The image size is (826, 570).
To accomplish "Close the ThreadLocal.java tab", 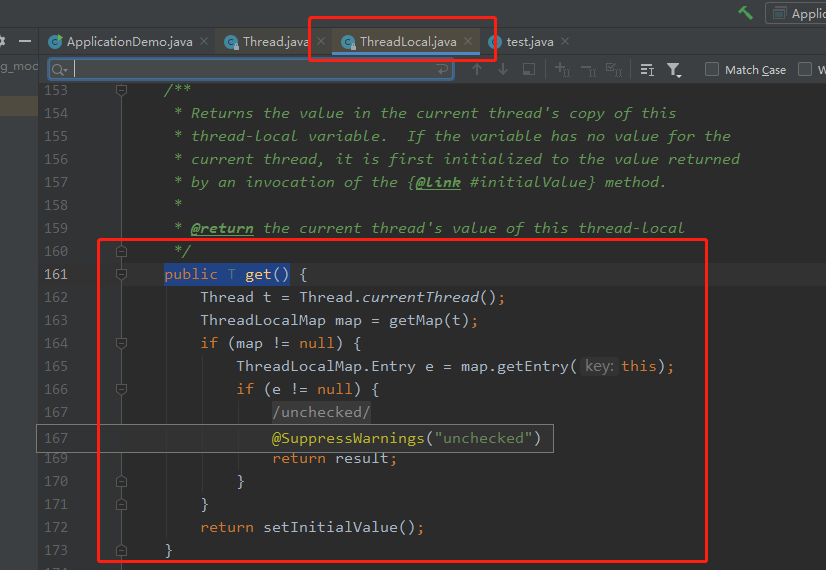I will pyautogui.click(x=468, y=41).
